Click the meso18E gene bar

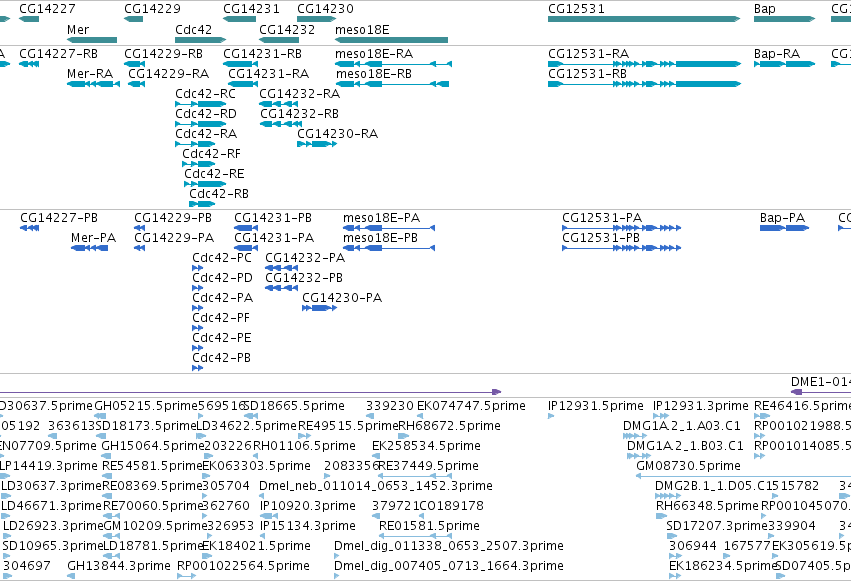pos(391,40)
